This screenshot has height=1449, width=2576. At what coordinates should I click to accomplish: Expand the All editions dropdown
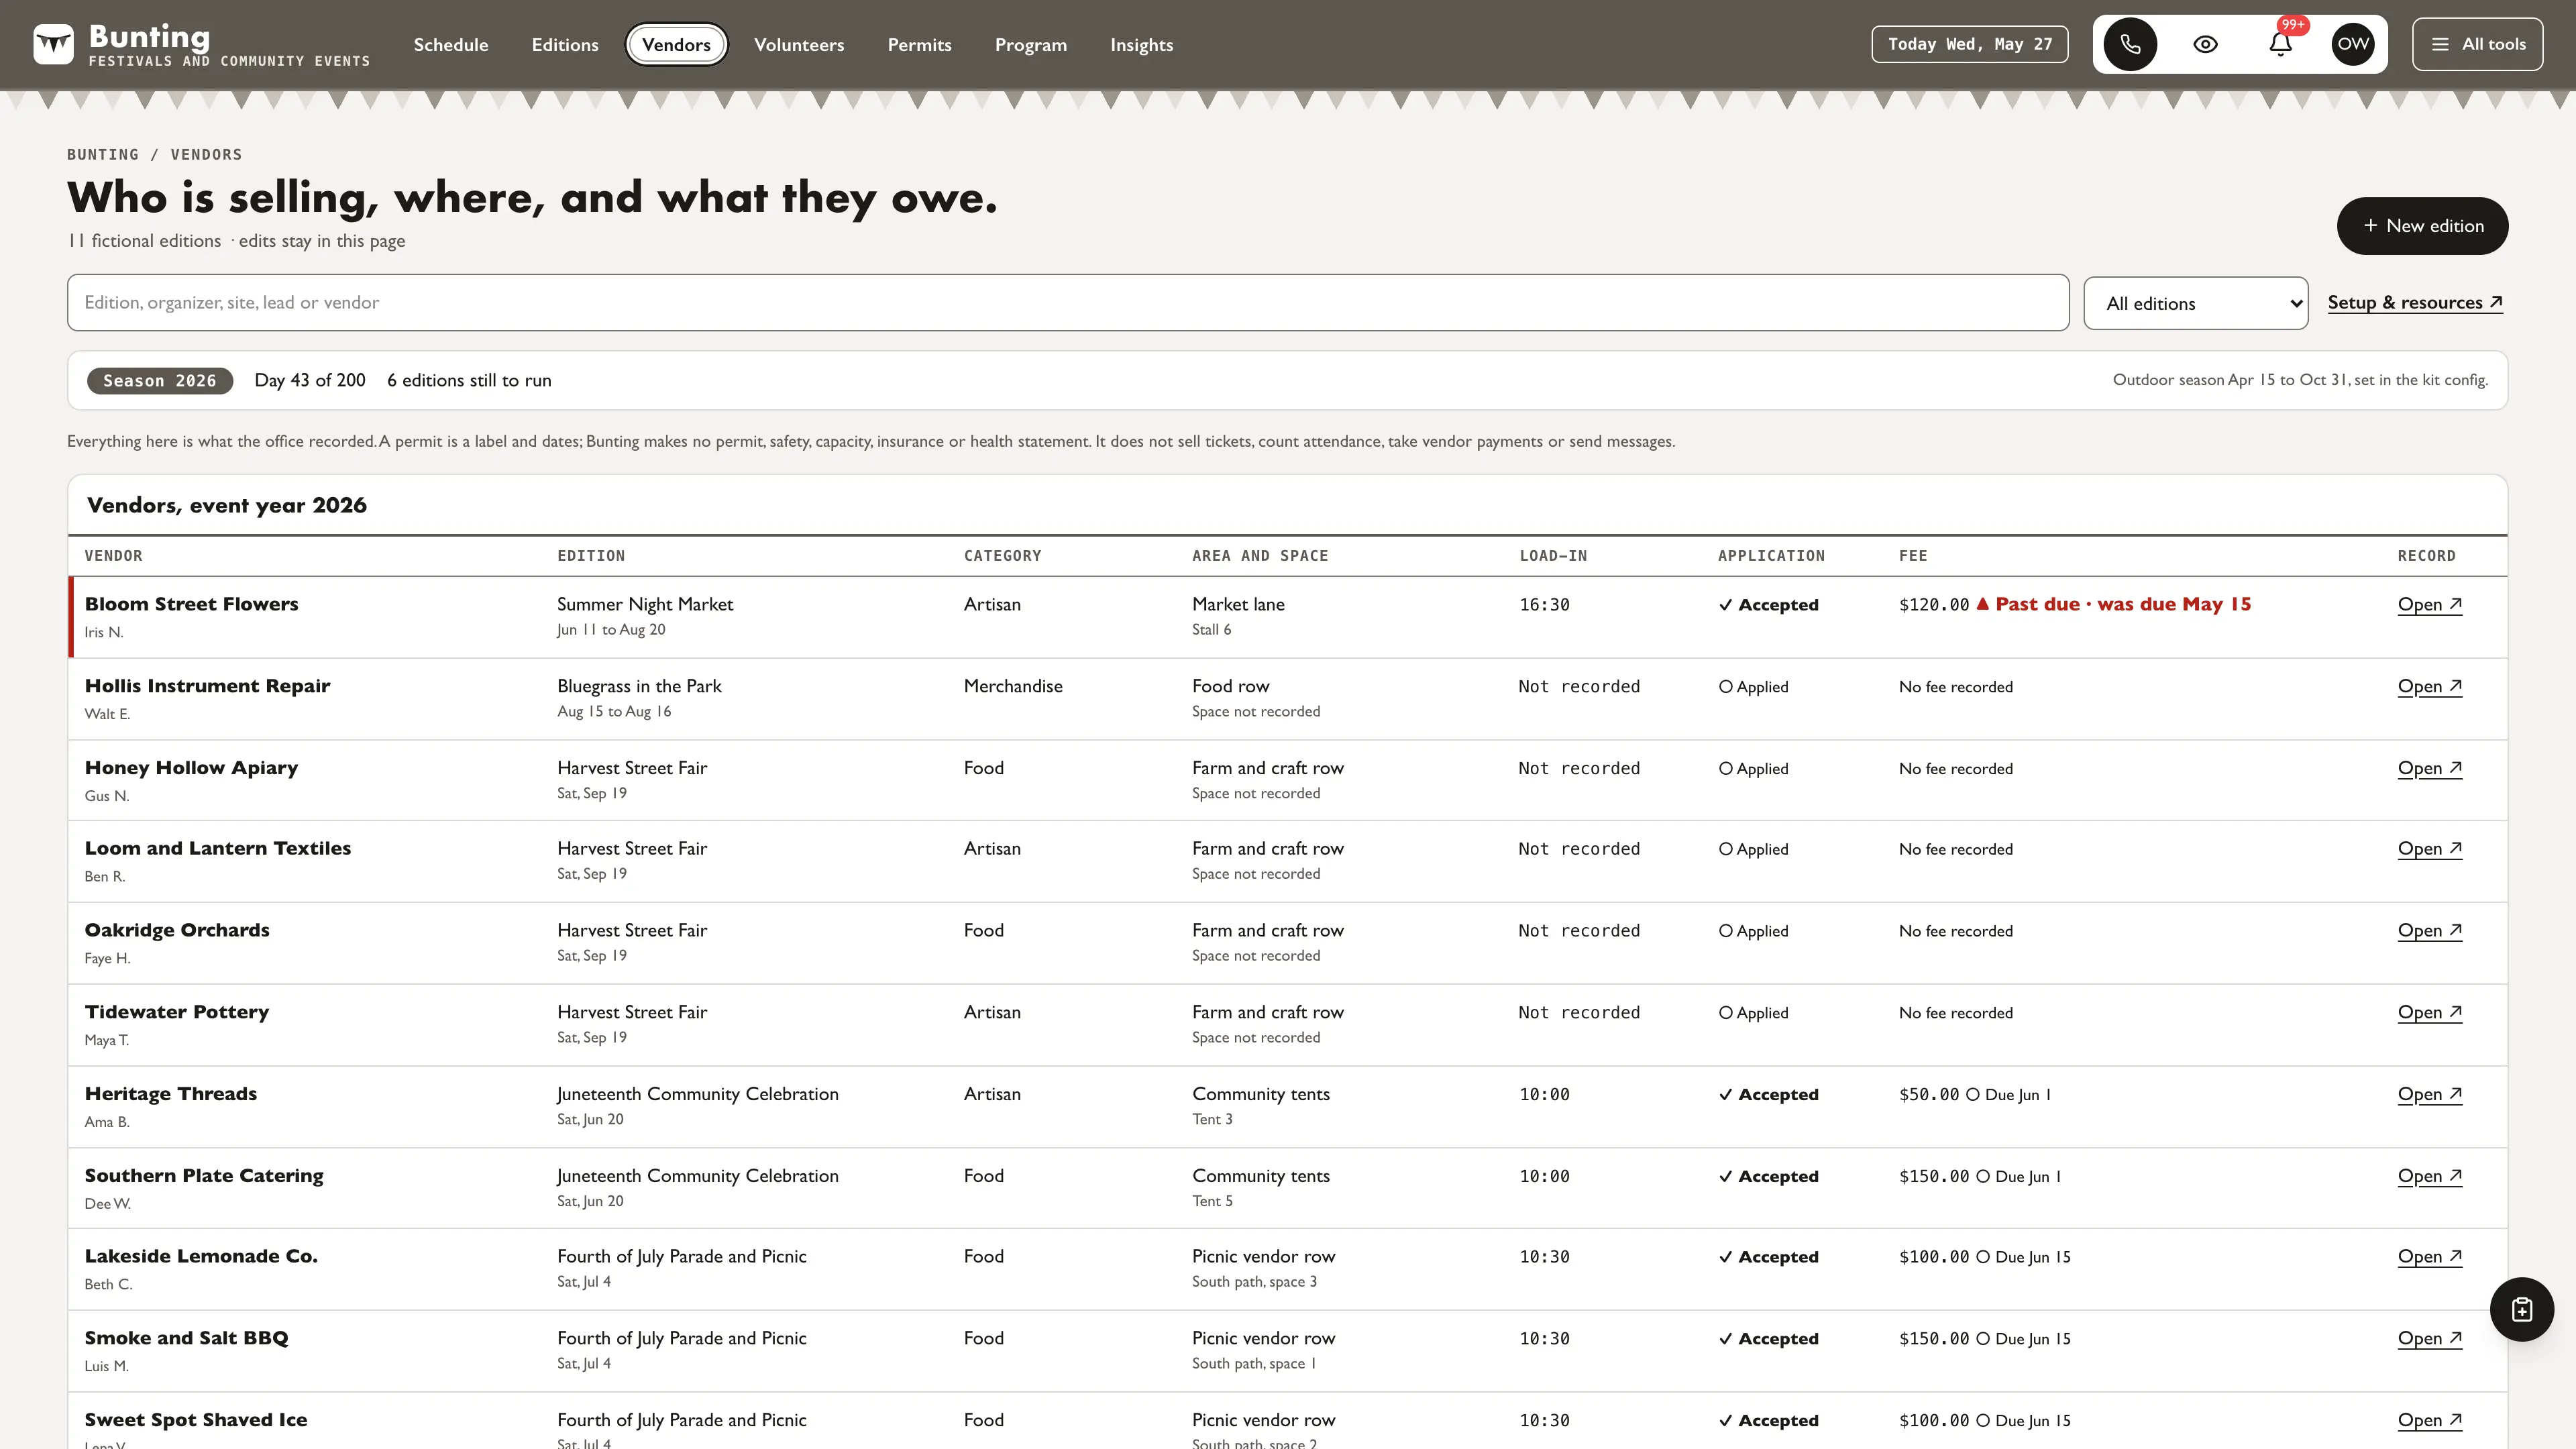pos(2195,303)
